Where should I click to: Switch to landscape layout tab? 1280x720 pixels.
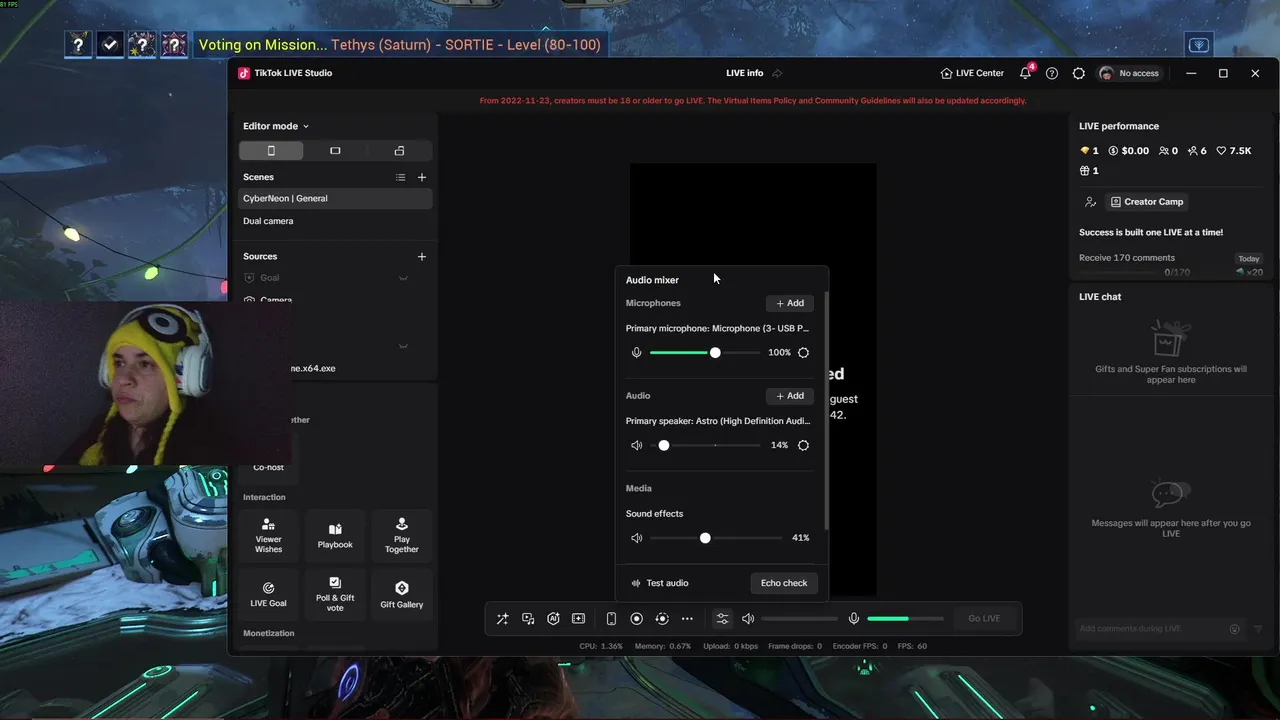pos(335,151)
